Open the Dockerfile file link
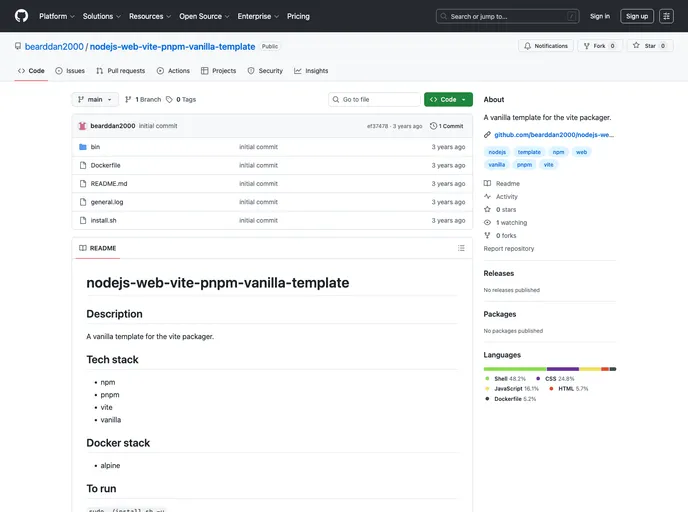 point(105,165)
